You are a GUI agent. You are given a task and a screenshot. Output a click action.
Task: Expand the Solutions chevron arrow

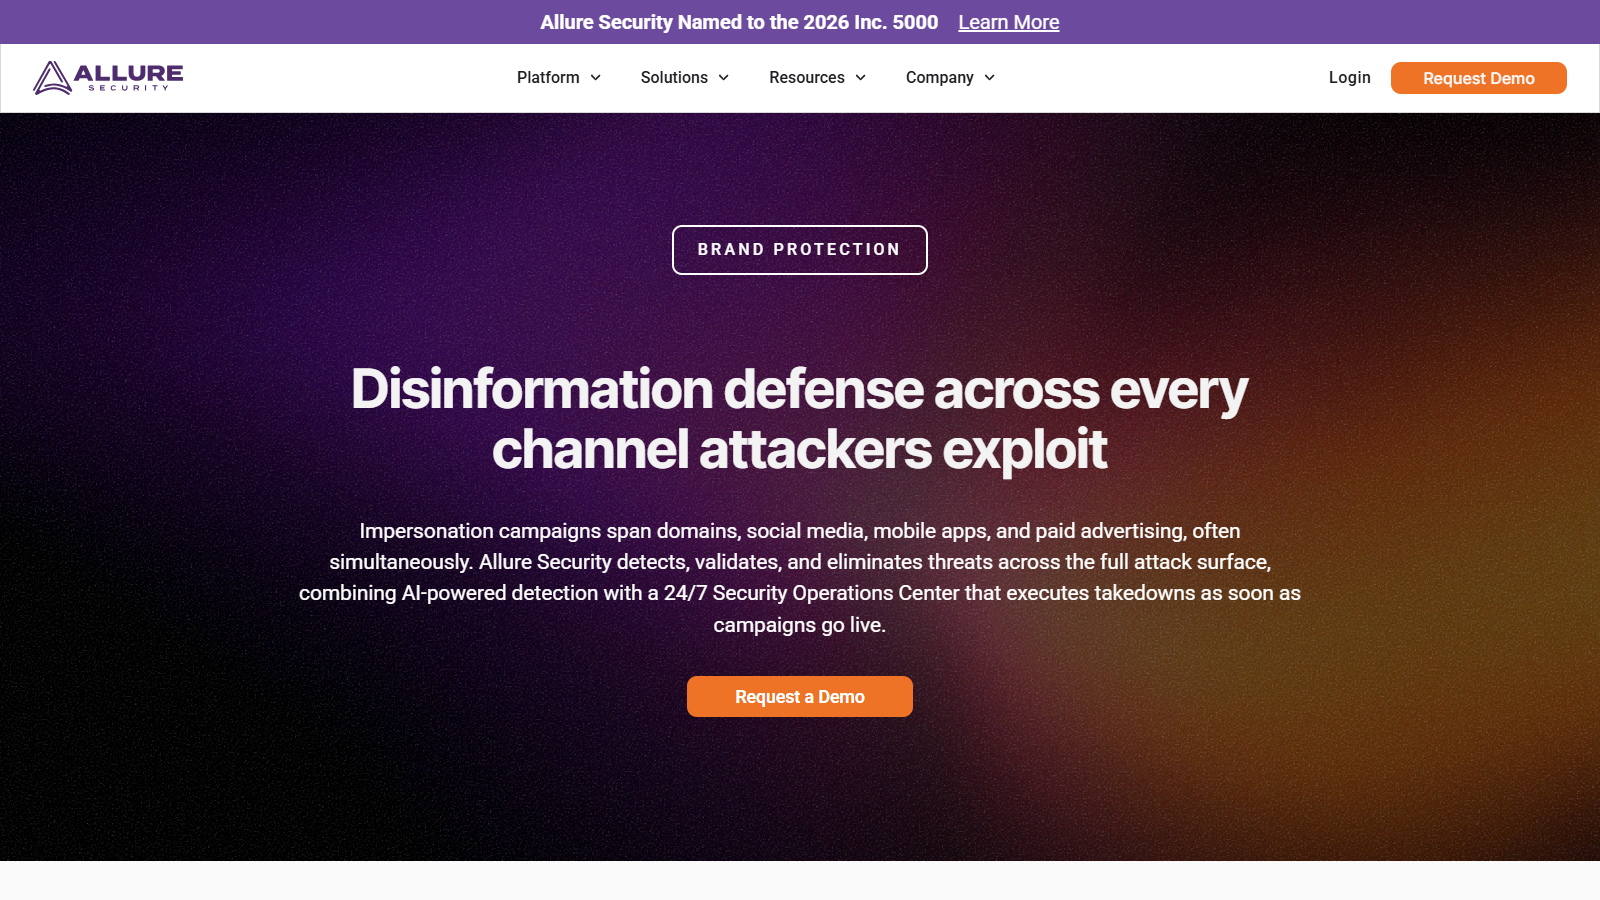coord(724,78)
